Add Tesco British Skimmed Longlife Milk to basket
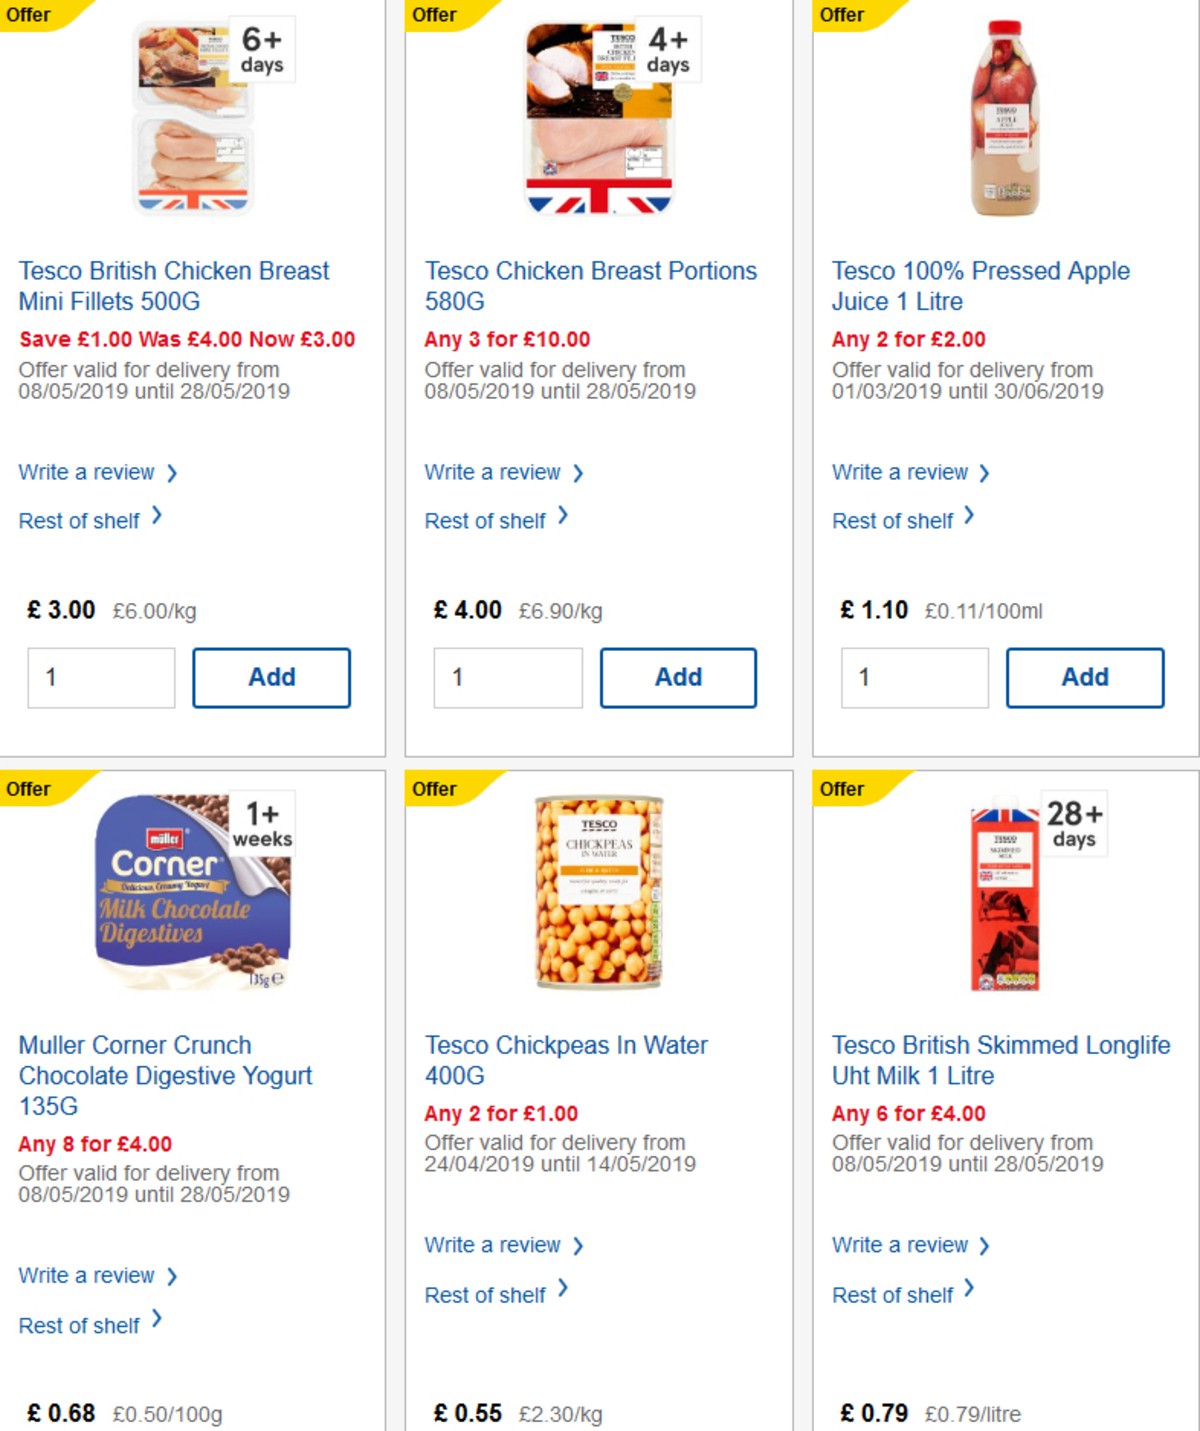 click(x=1084, y=1428)
